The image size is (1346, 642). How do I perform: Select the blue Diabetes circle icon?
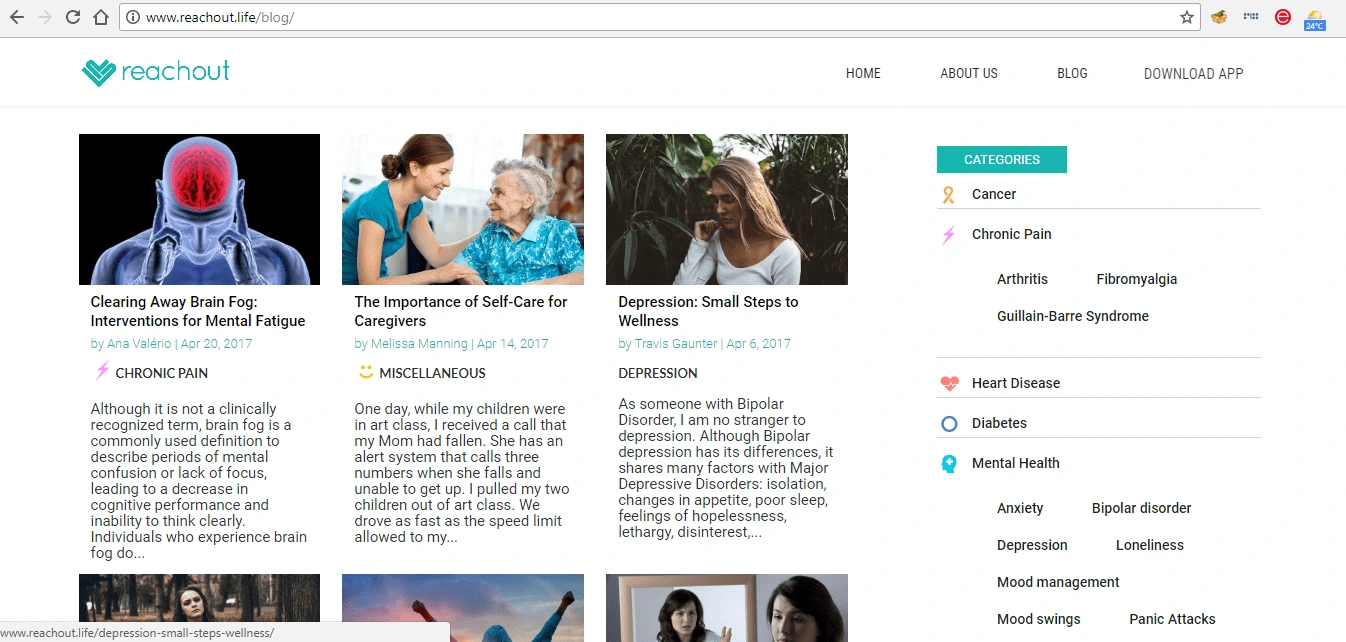click(948, 423)
